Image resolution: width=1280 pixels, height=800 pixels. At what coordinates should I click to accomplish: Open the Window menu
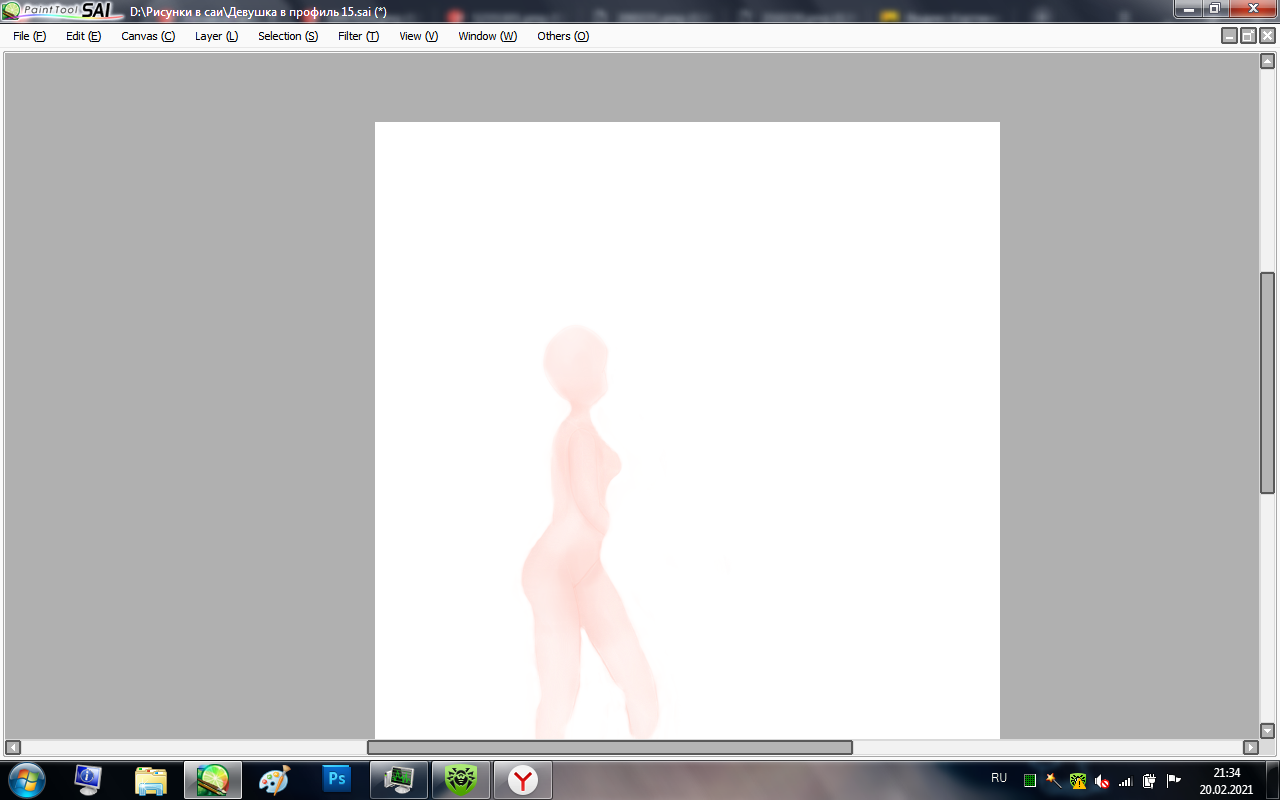(x=487, y=36)
